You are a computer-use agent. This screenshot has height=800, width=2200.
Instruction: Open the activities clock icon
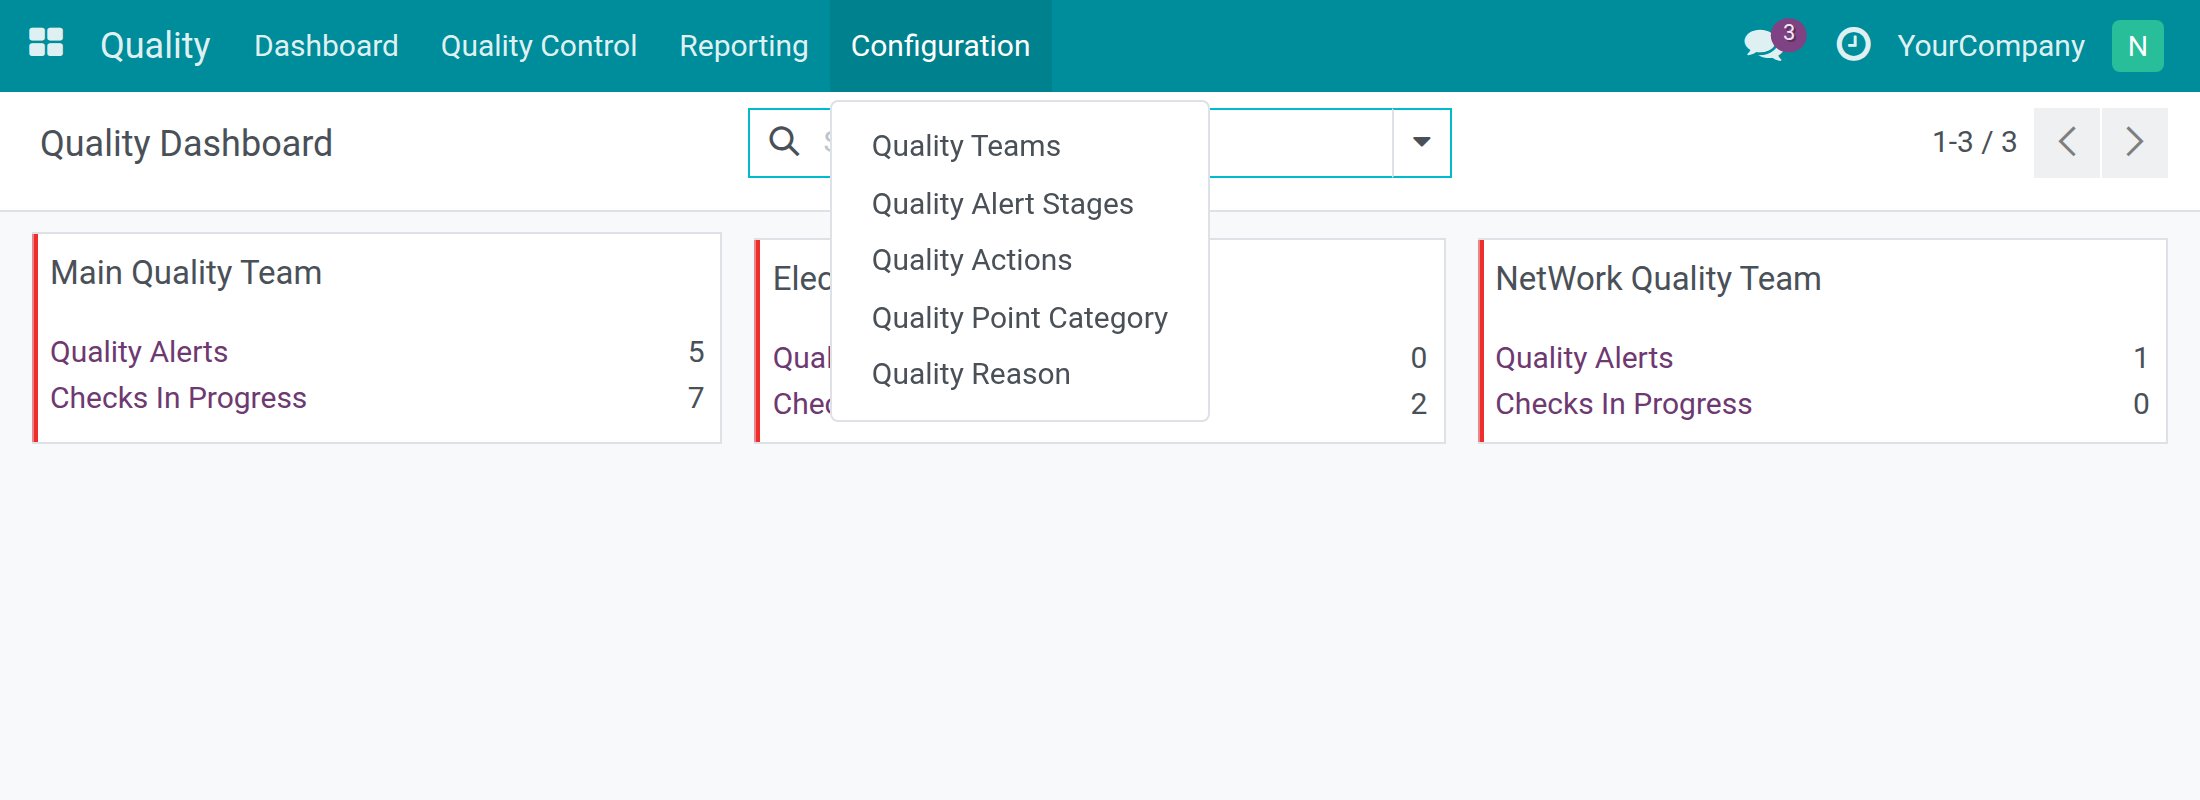[1853, 45]
